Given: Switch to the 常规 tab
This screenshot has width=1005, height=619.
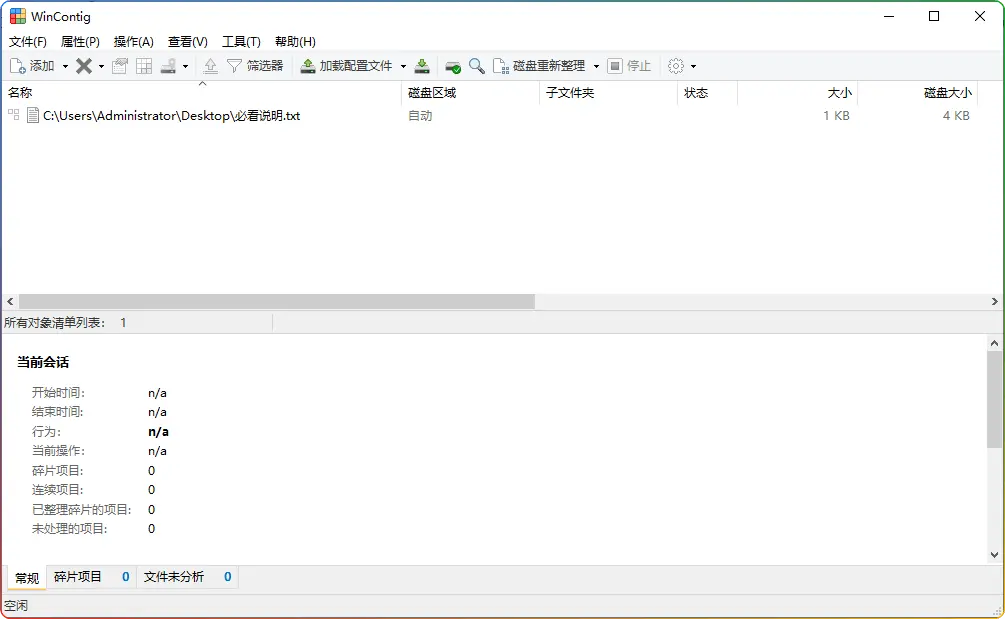Looking at the screenshot, I should coord(27,578).
